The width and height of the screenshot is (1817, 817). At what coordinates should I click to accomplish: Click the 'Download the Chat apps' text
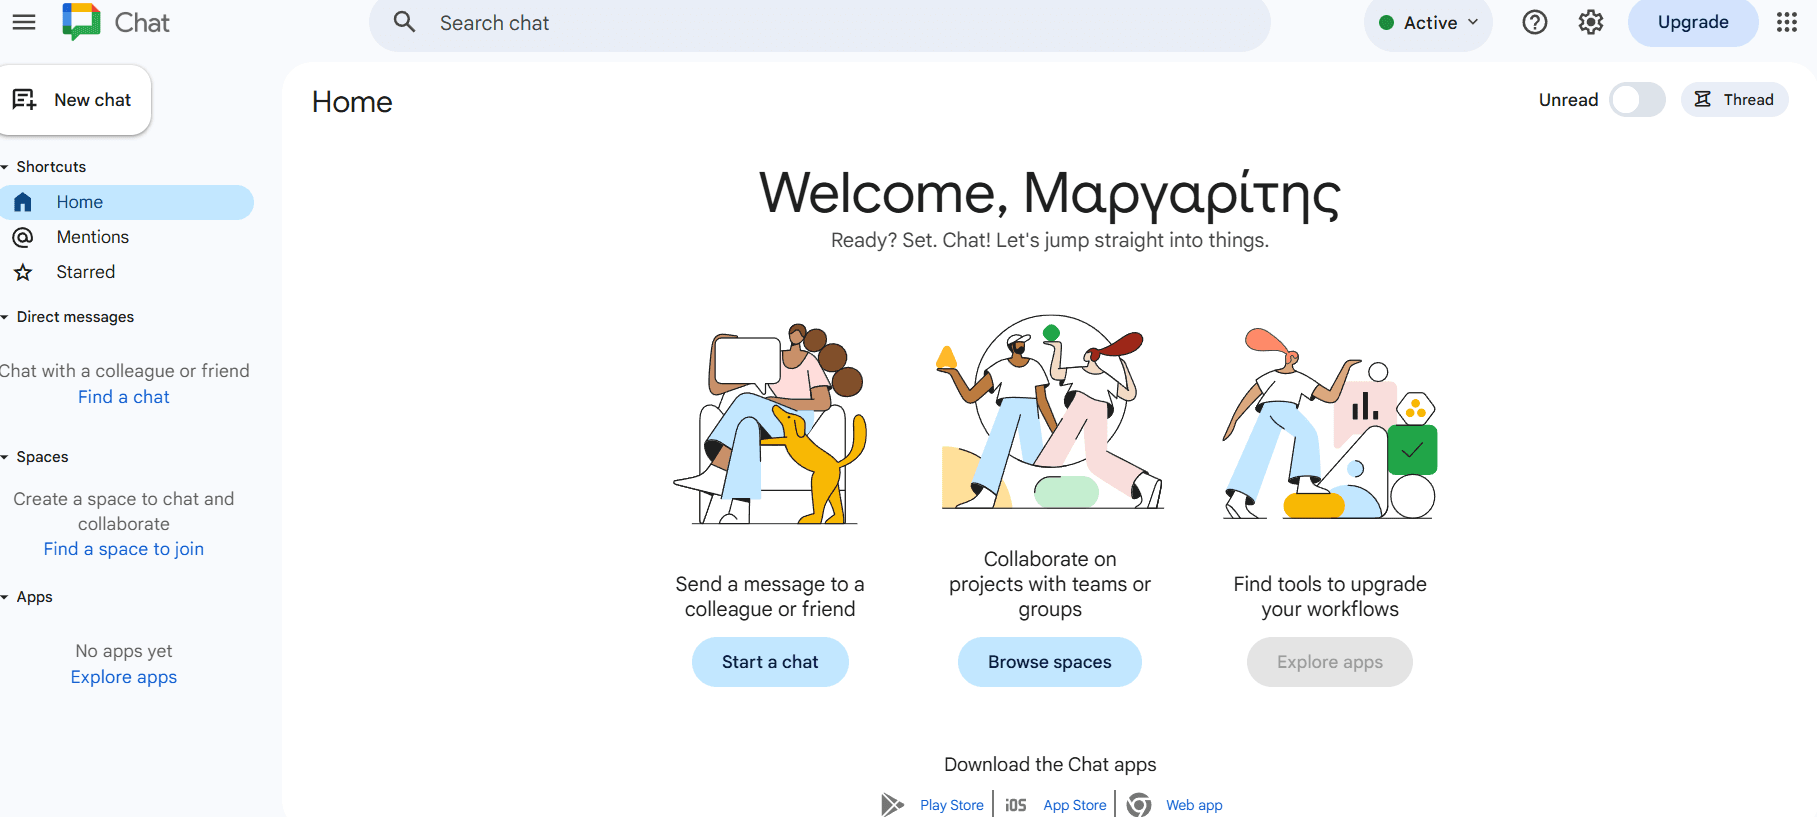click(x=1050, y=764)
